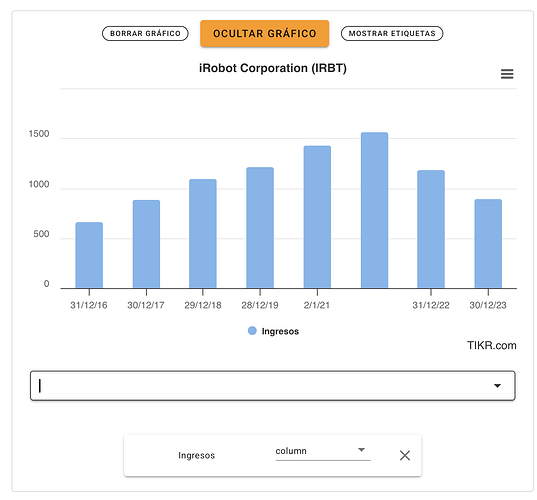The width and height of the screenshot is (537, 500).
Task: Click the 30/12/17 x-axis date label
Action: (146, 305)
